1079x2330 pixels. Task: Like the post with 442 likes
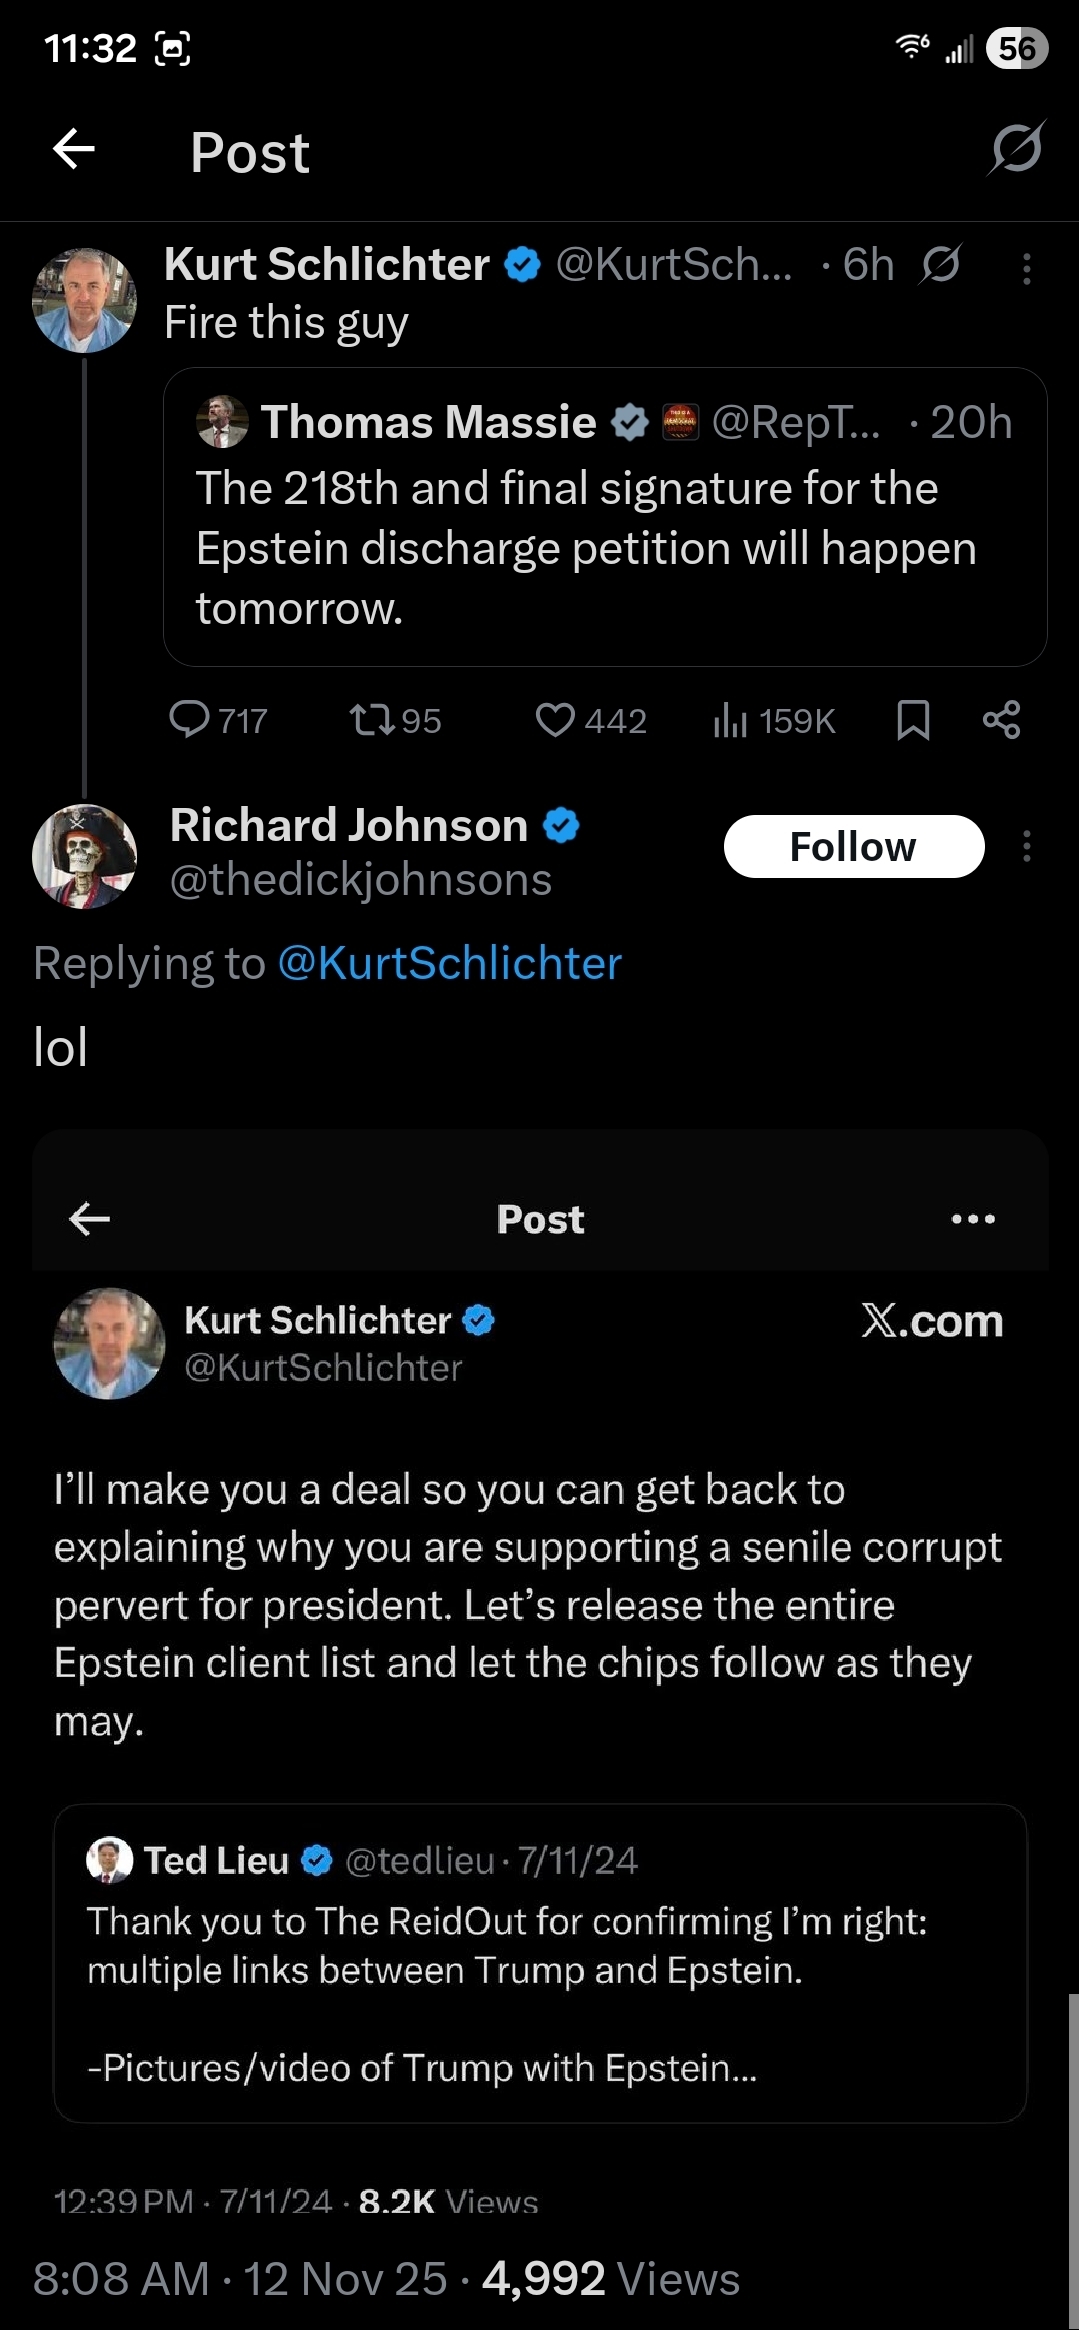coord(555,720)
